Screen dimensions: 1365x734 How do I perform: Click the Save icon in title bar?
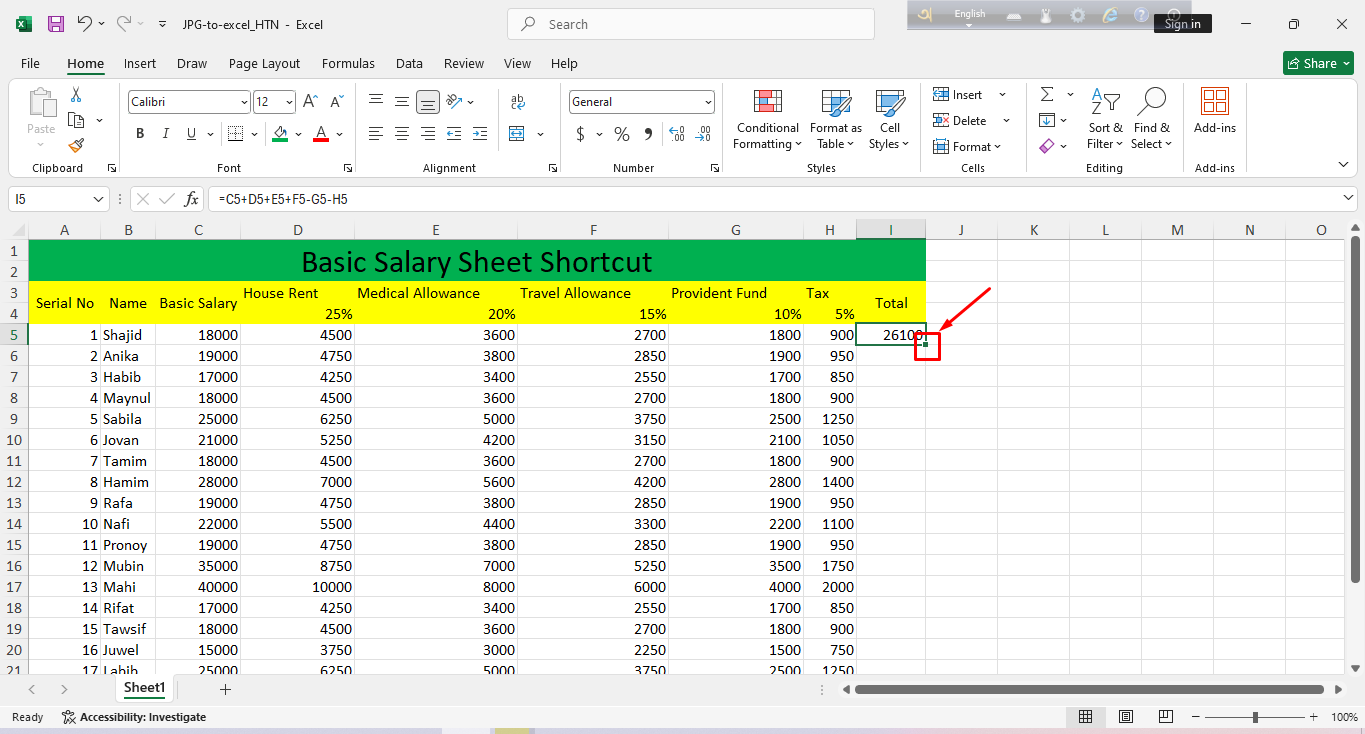pos(56,24)
